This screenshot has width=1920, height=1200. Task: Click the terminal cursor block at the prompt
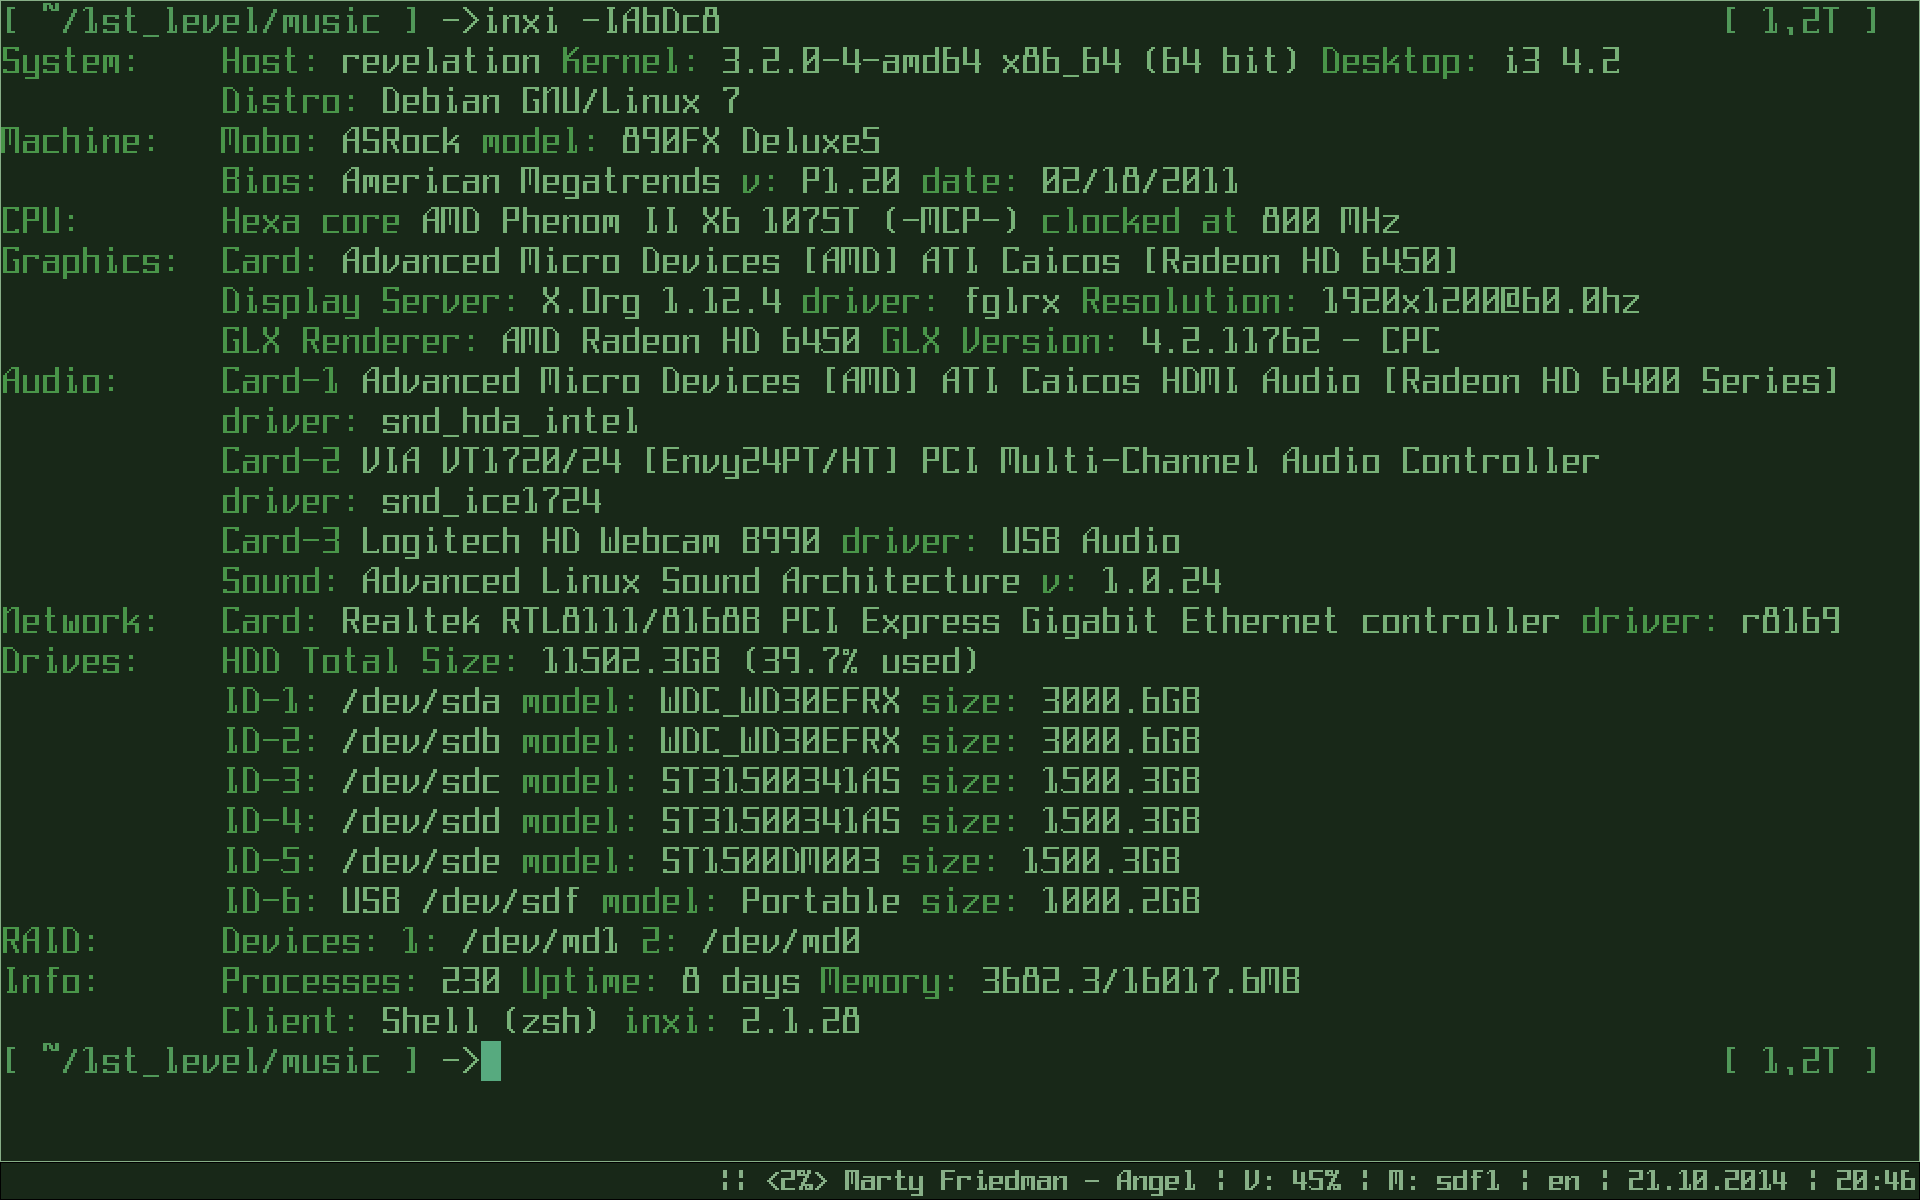490,1061
